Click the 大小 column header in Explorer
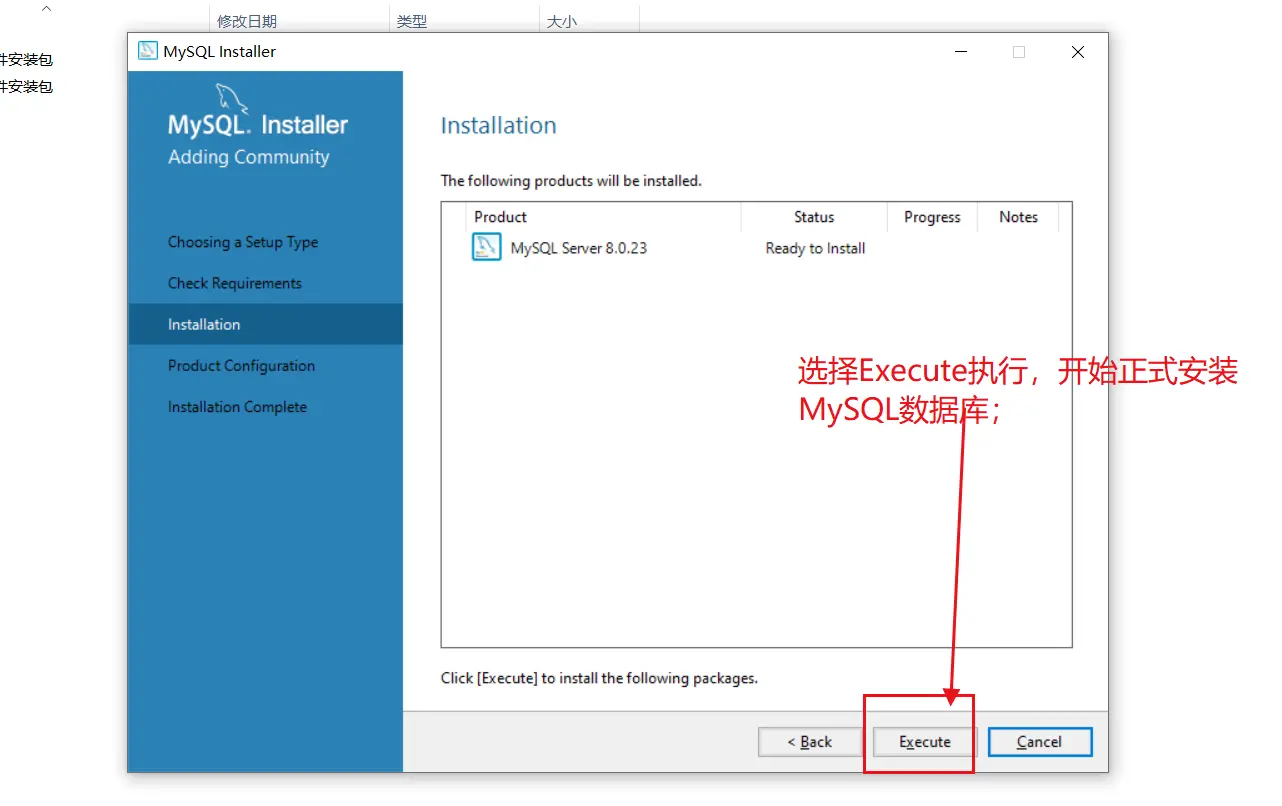The width and height of the screenshot is (1282, 806). click(x=562, y=21)
